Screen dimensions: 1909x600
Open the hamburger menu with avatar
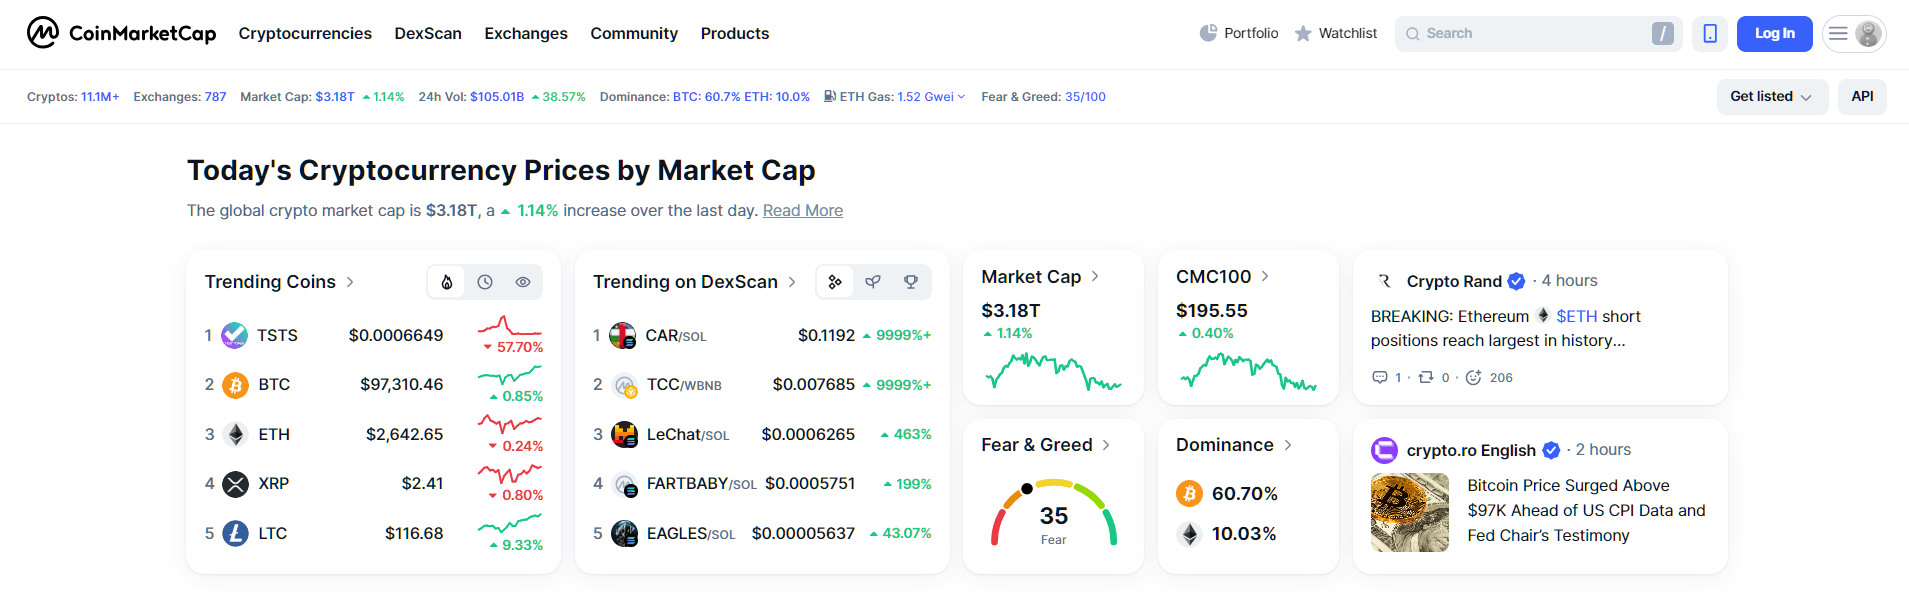[x=1854, y=34]
